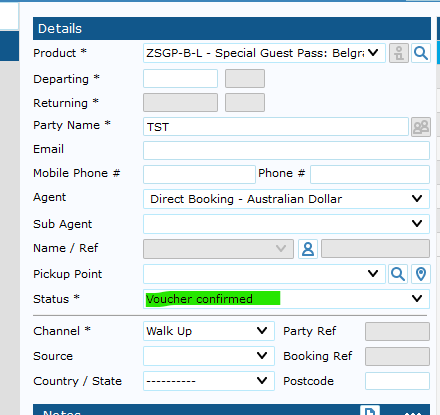The image size is (440, 415).
Task: Expand the Pickup Point dropdown
Action: (264, 274)
